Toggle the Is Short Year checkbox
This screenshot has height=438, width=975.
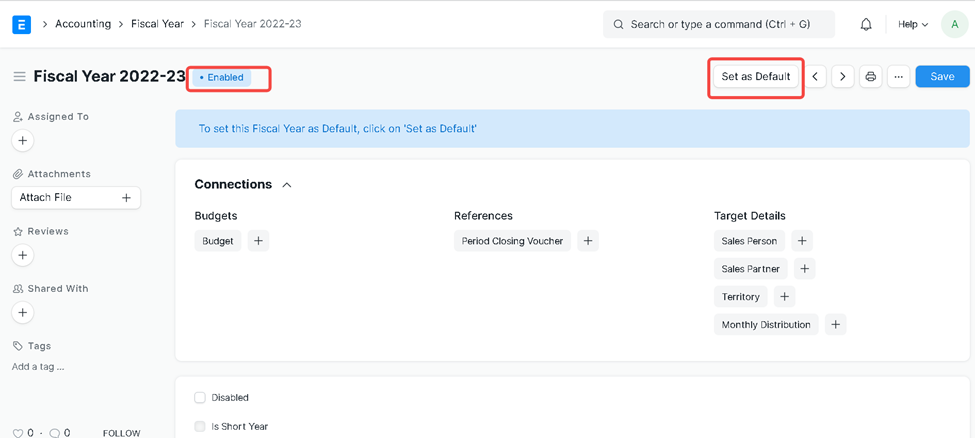pyautogui.click(x=200, y=426)
